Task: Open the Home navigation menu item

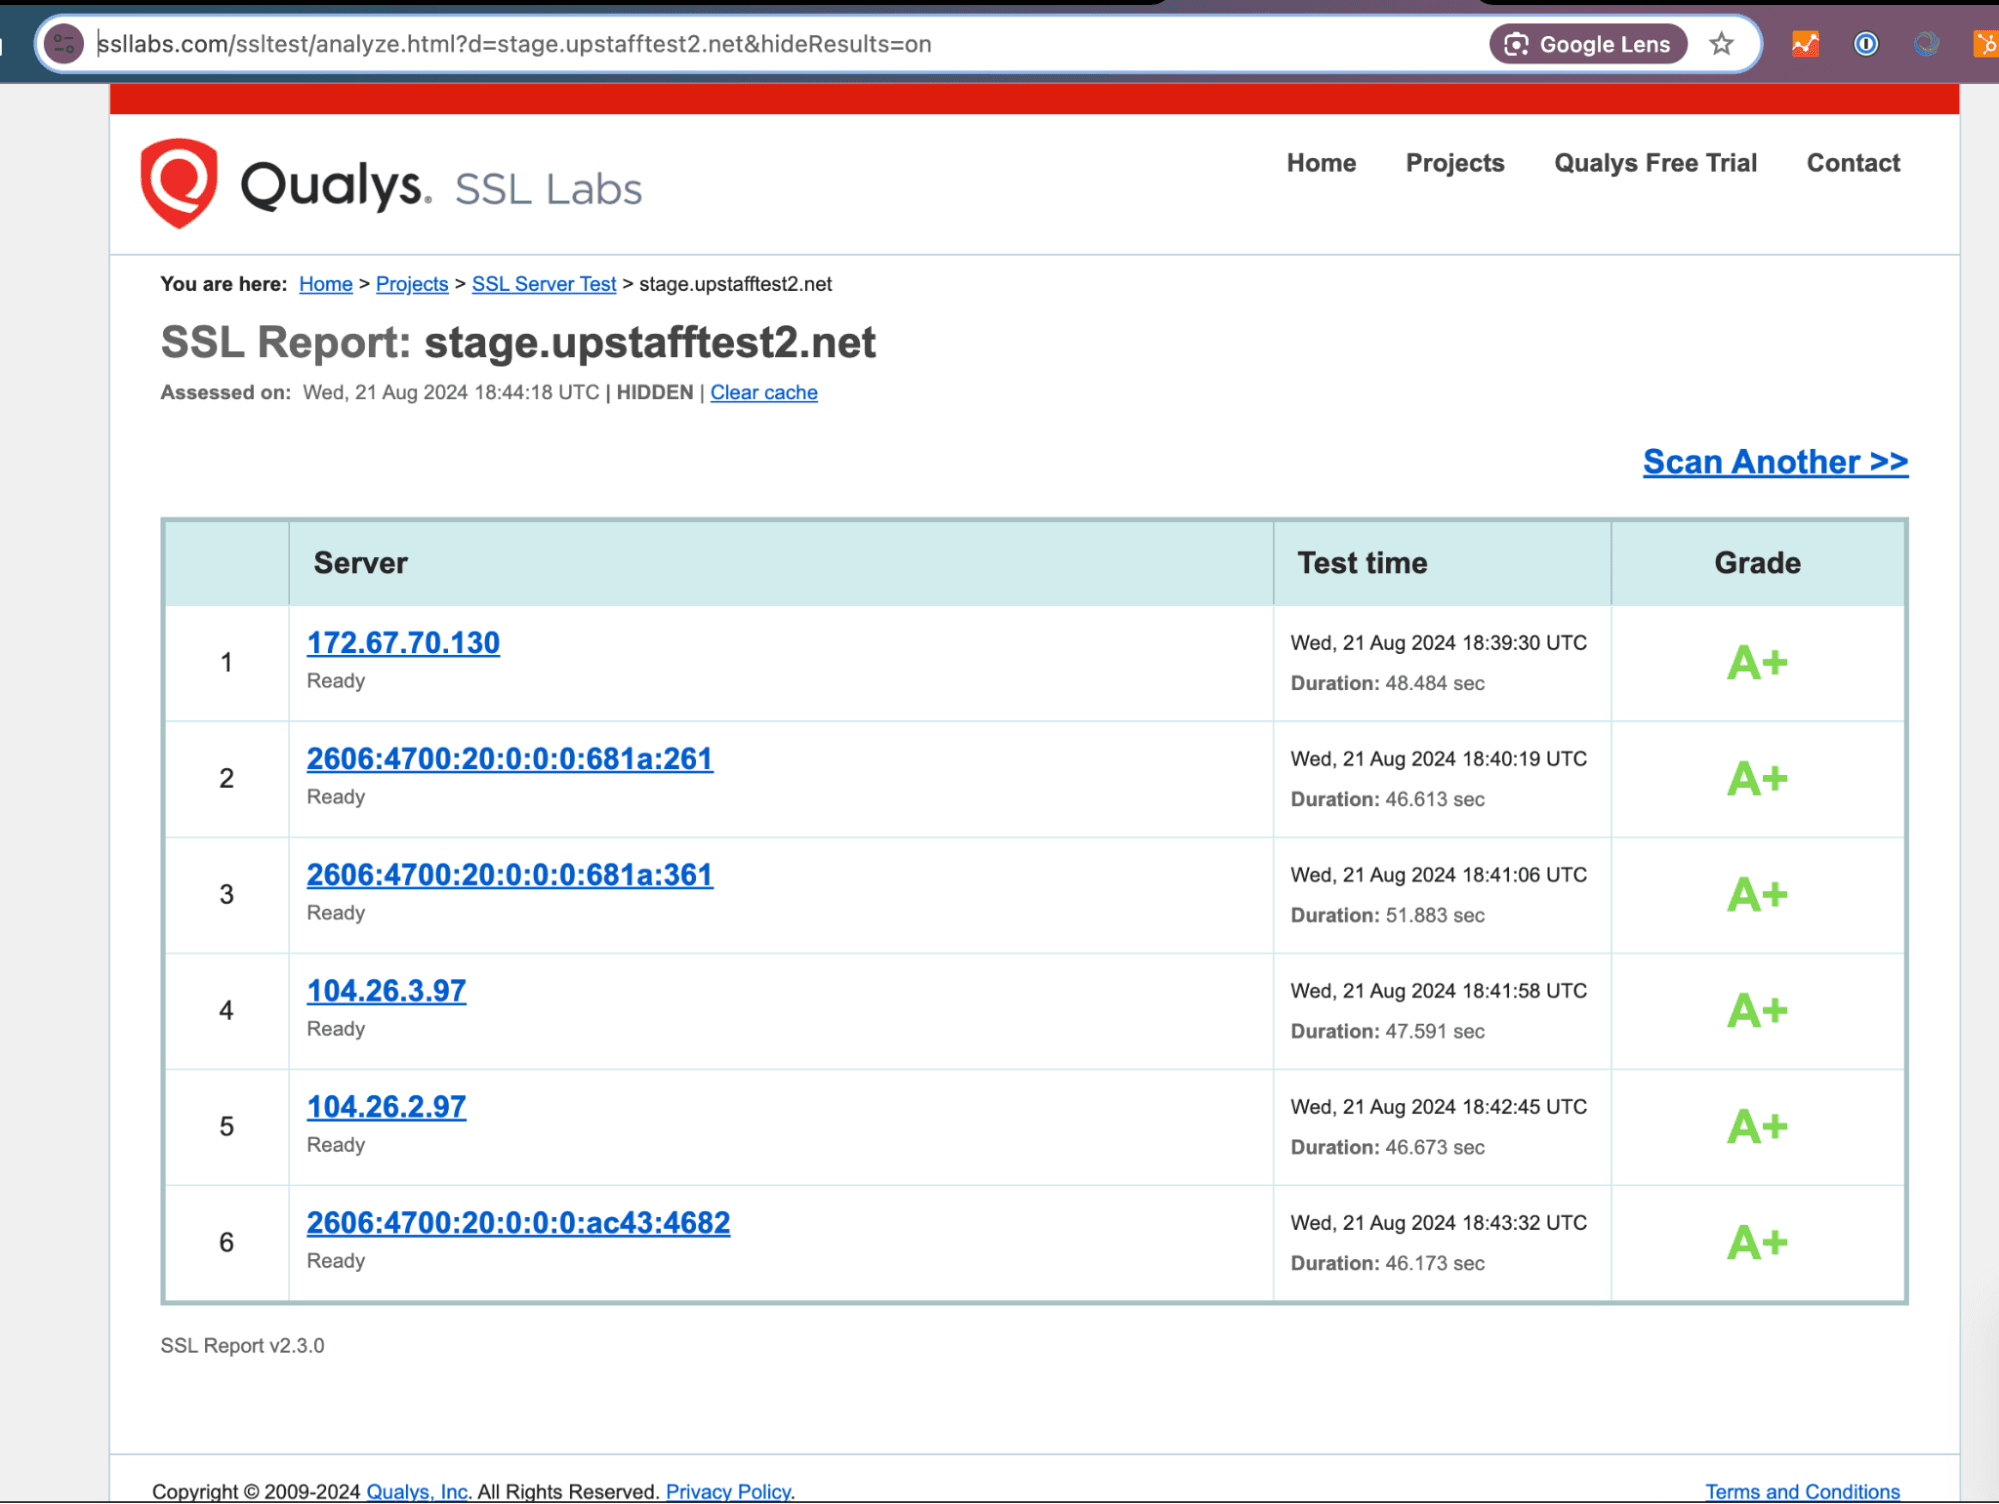Action: pos(1321,163)
